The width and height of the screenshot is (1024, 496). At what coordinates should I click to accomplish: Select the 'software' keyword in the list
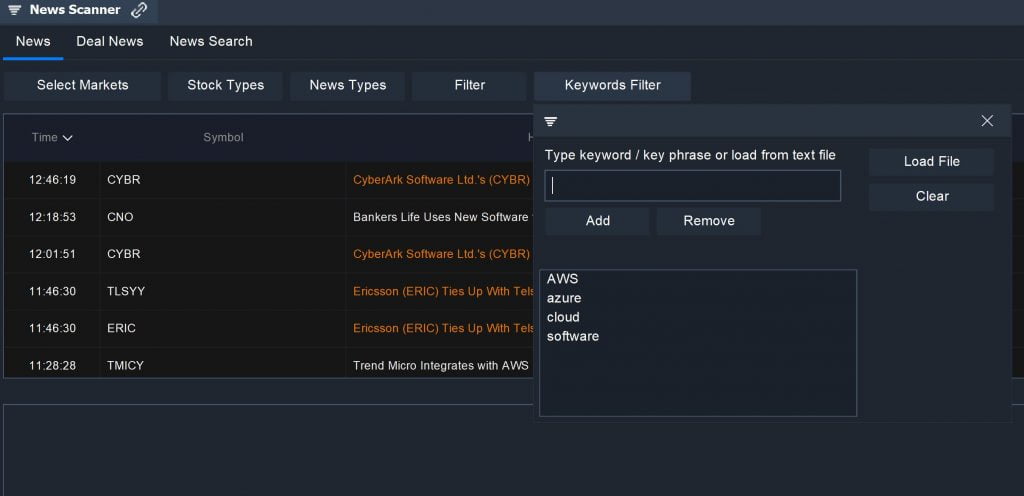[573, 337]
